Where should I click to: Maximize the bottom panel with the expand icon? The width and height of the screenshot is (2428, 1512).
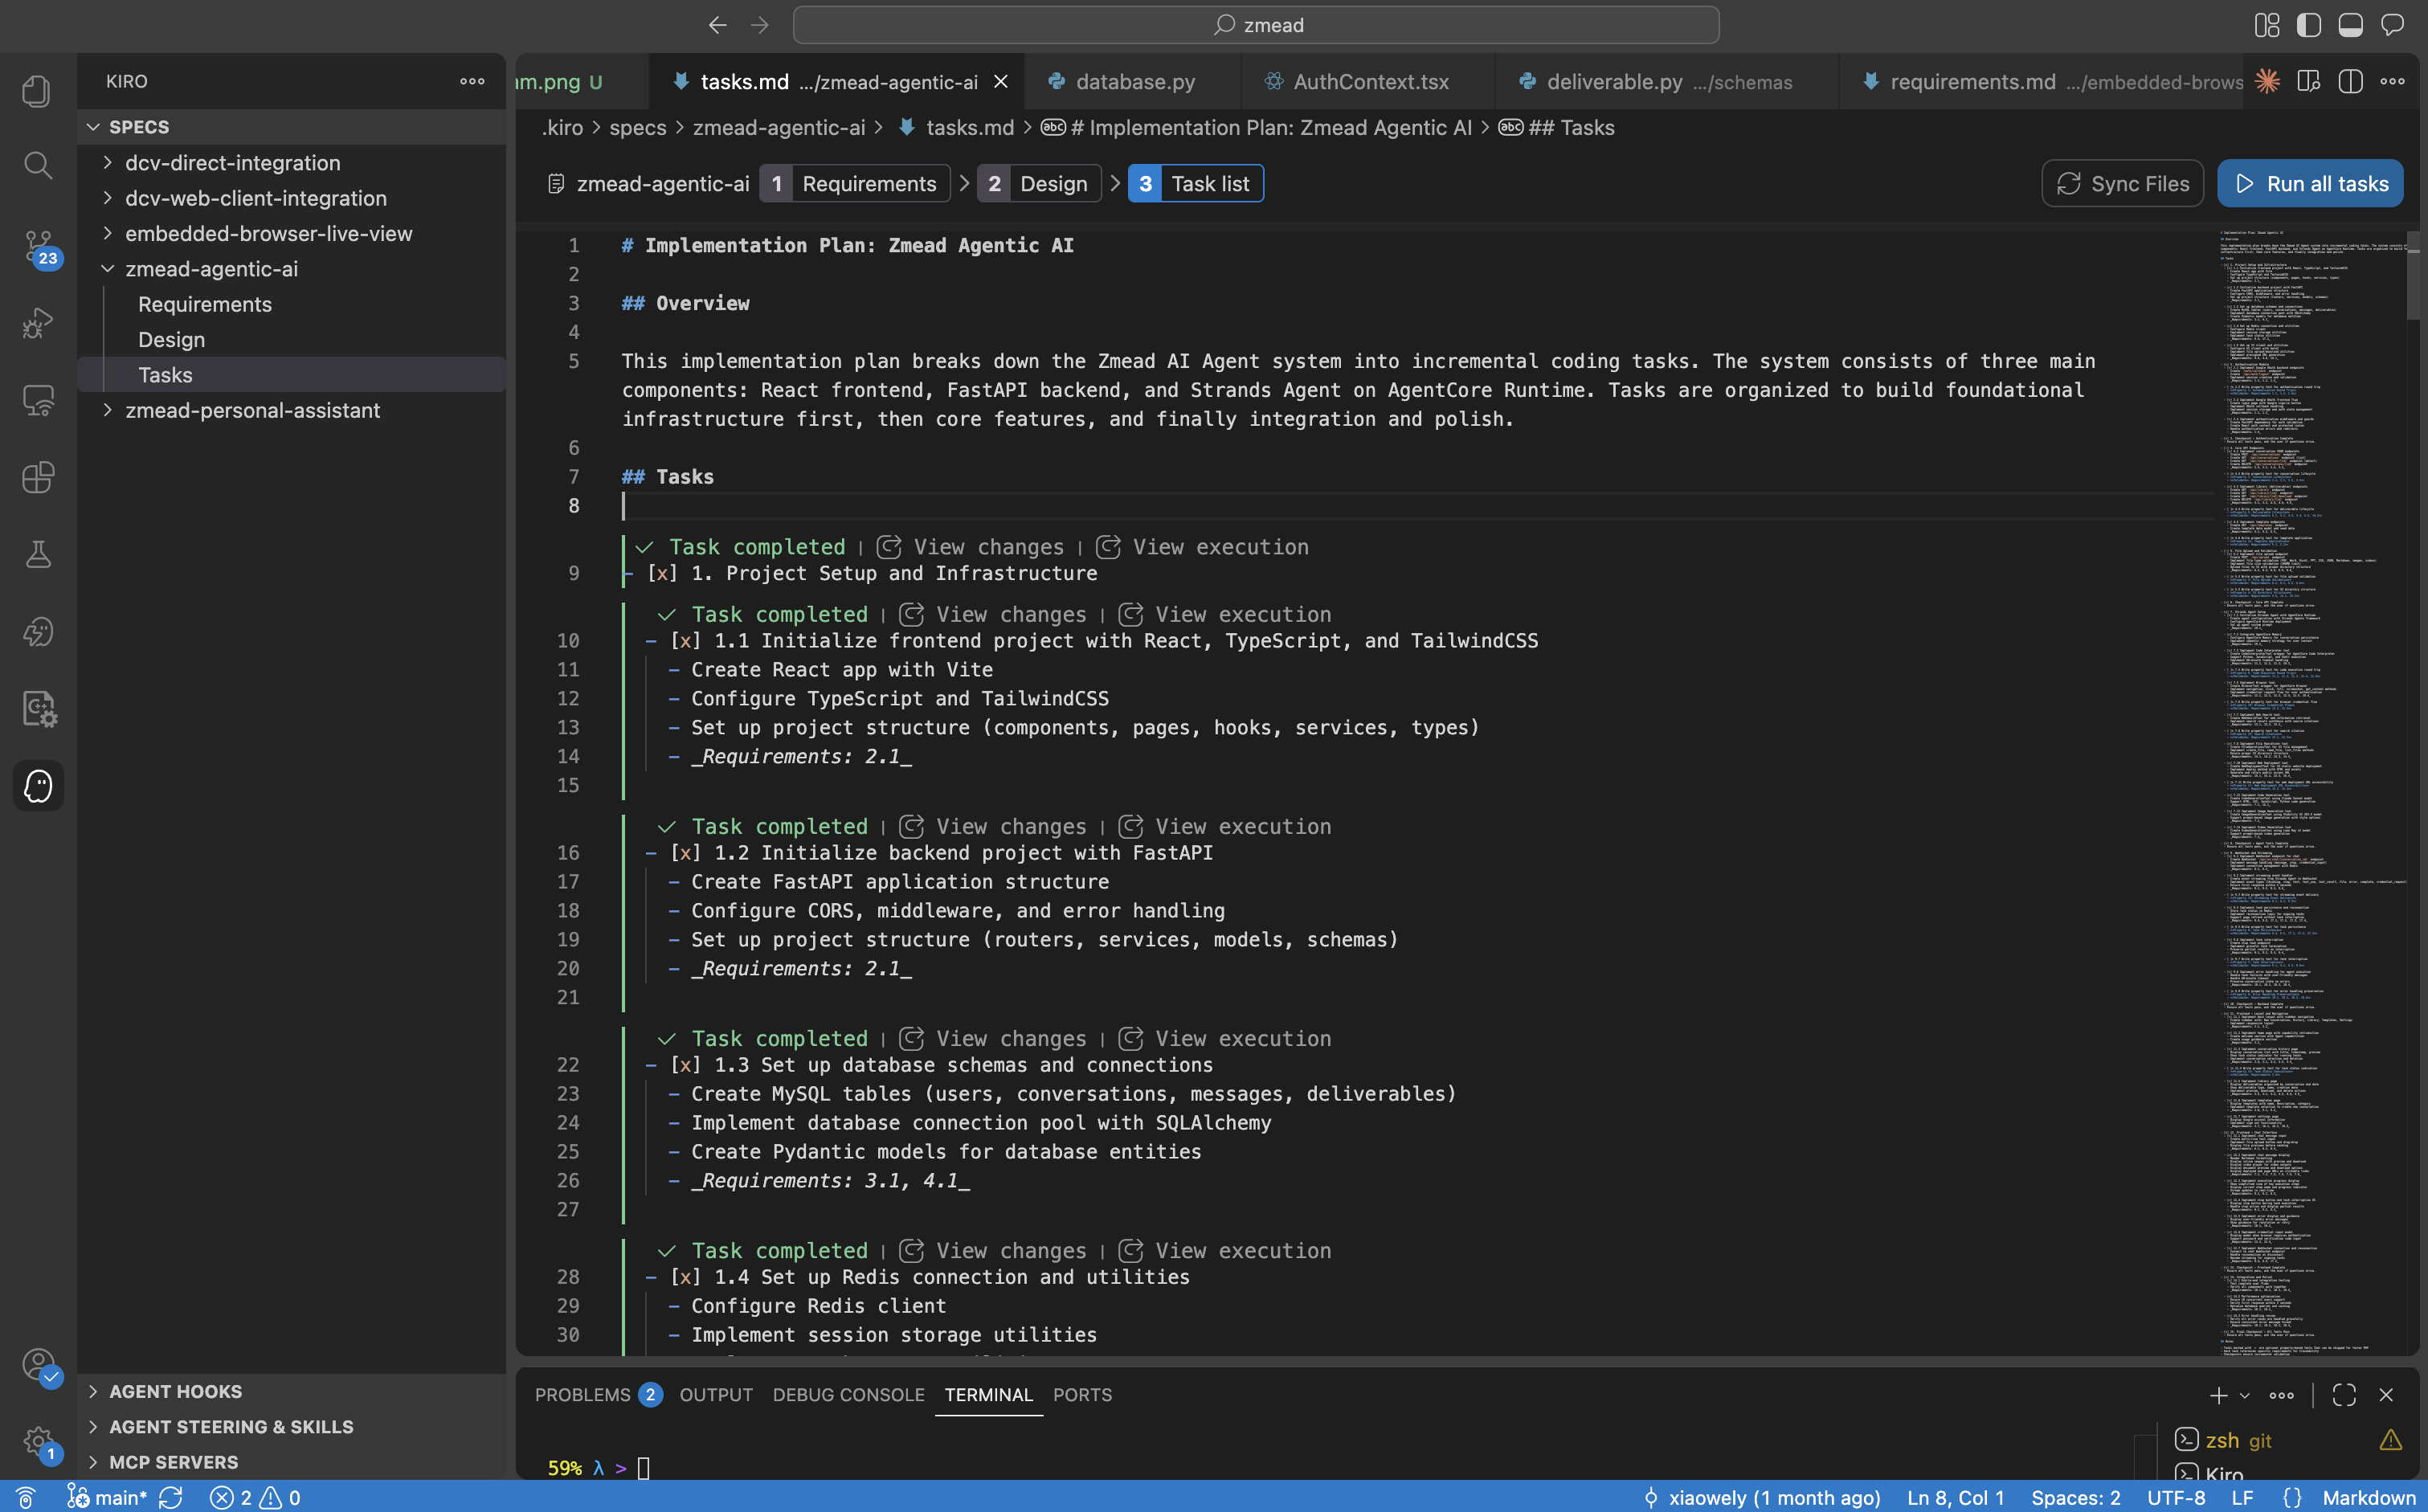pyautogui.click(x=2345, y=1394)
